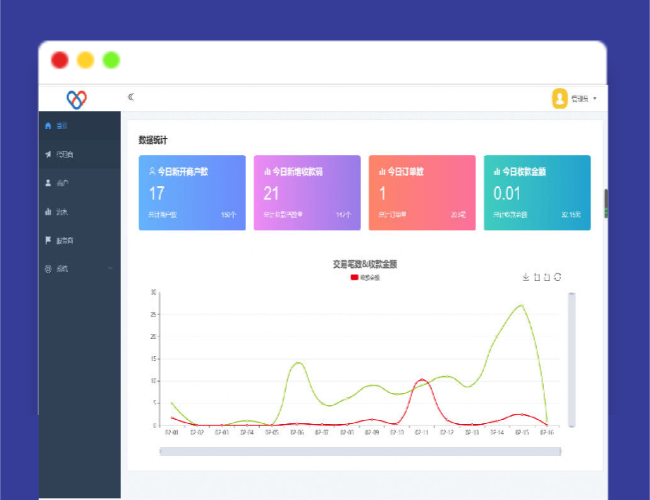Click the person icon in the sidebar
650x500 pixels.
coord(48,183)
